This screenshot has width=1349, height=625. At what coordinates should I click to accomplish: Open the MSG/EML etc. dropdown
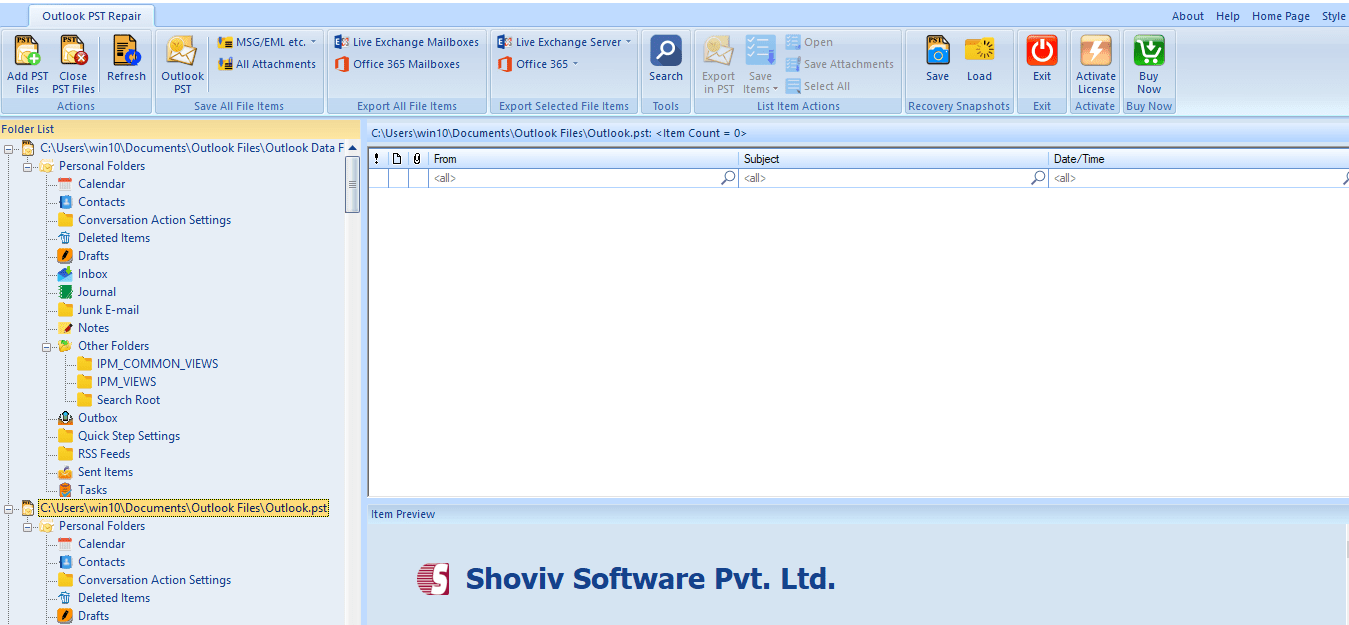click(x=266, y=42)
